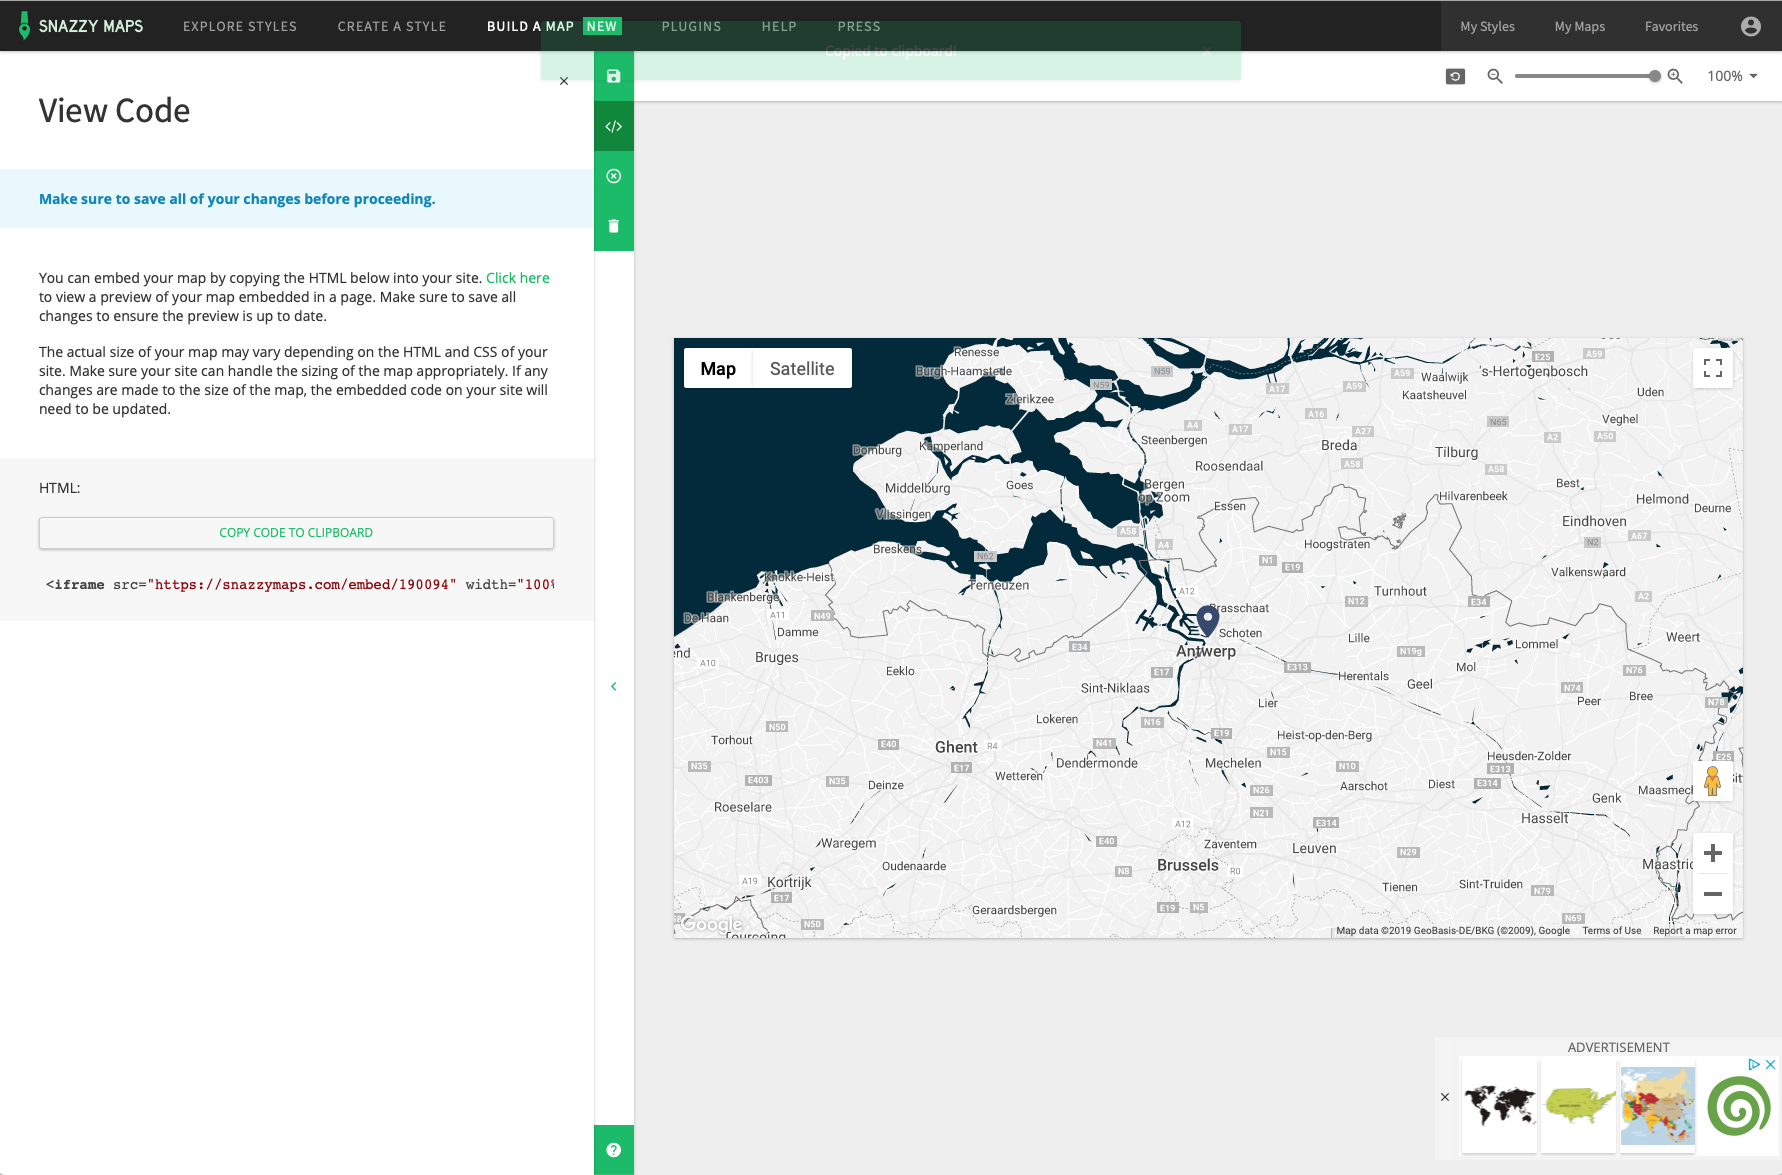This screenshot has width=1782, height=1175.
Task: Close the advertisement with X
Action: (x=1770, y=1064)
